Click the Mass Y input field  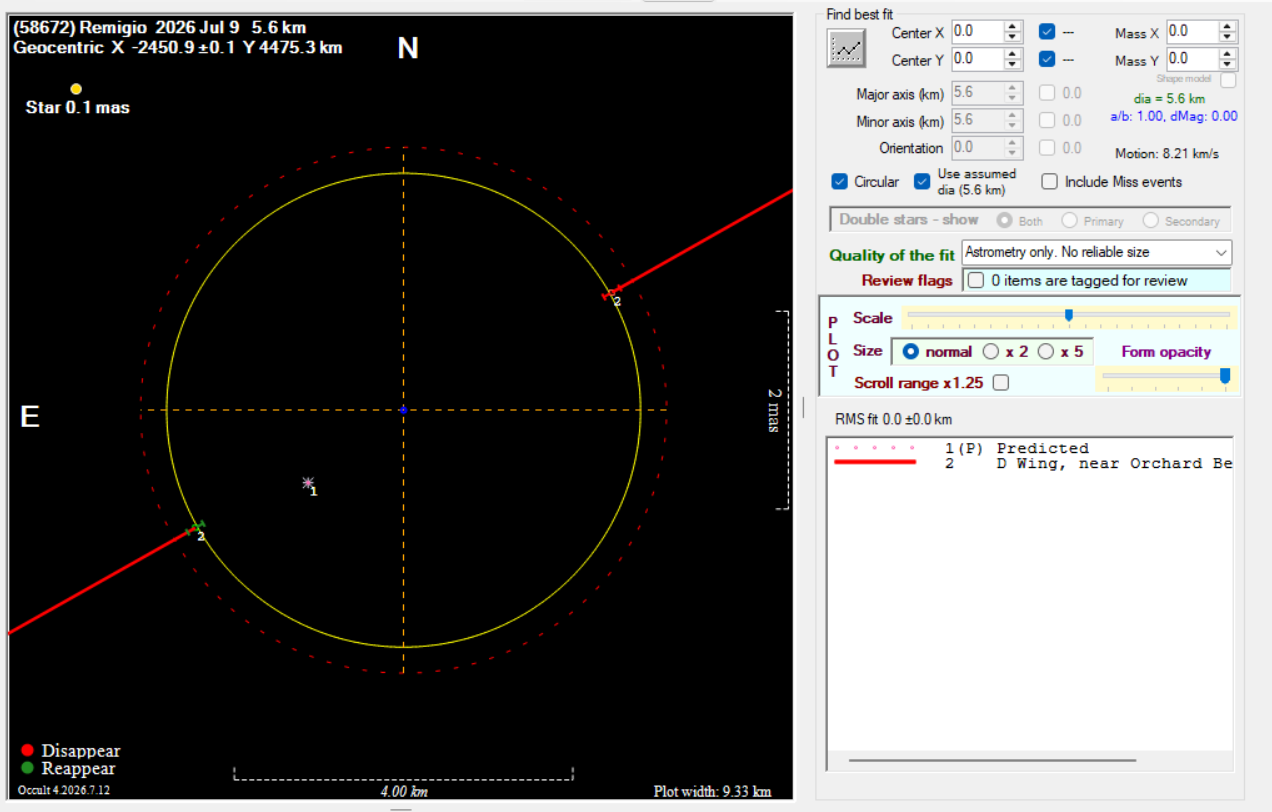pos(1193,59)
